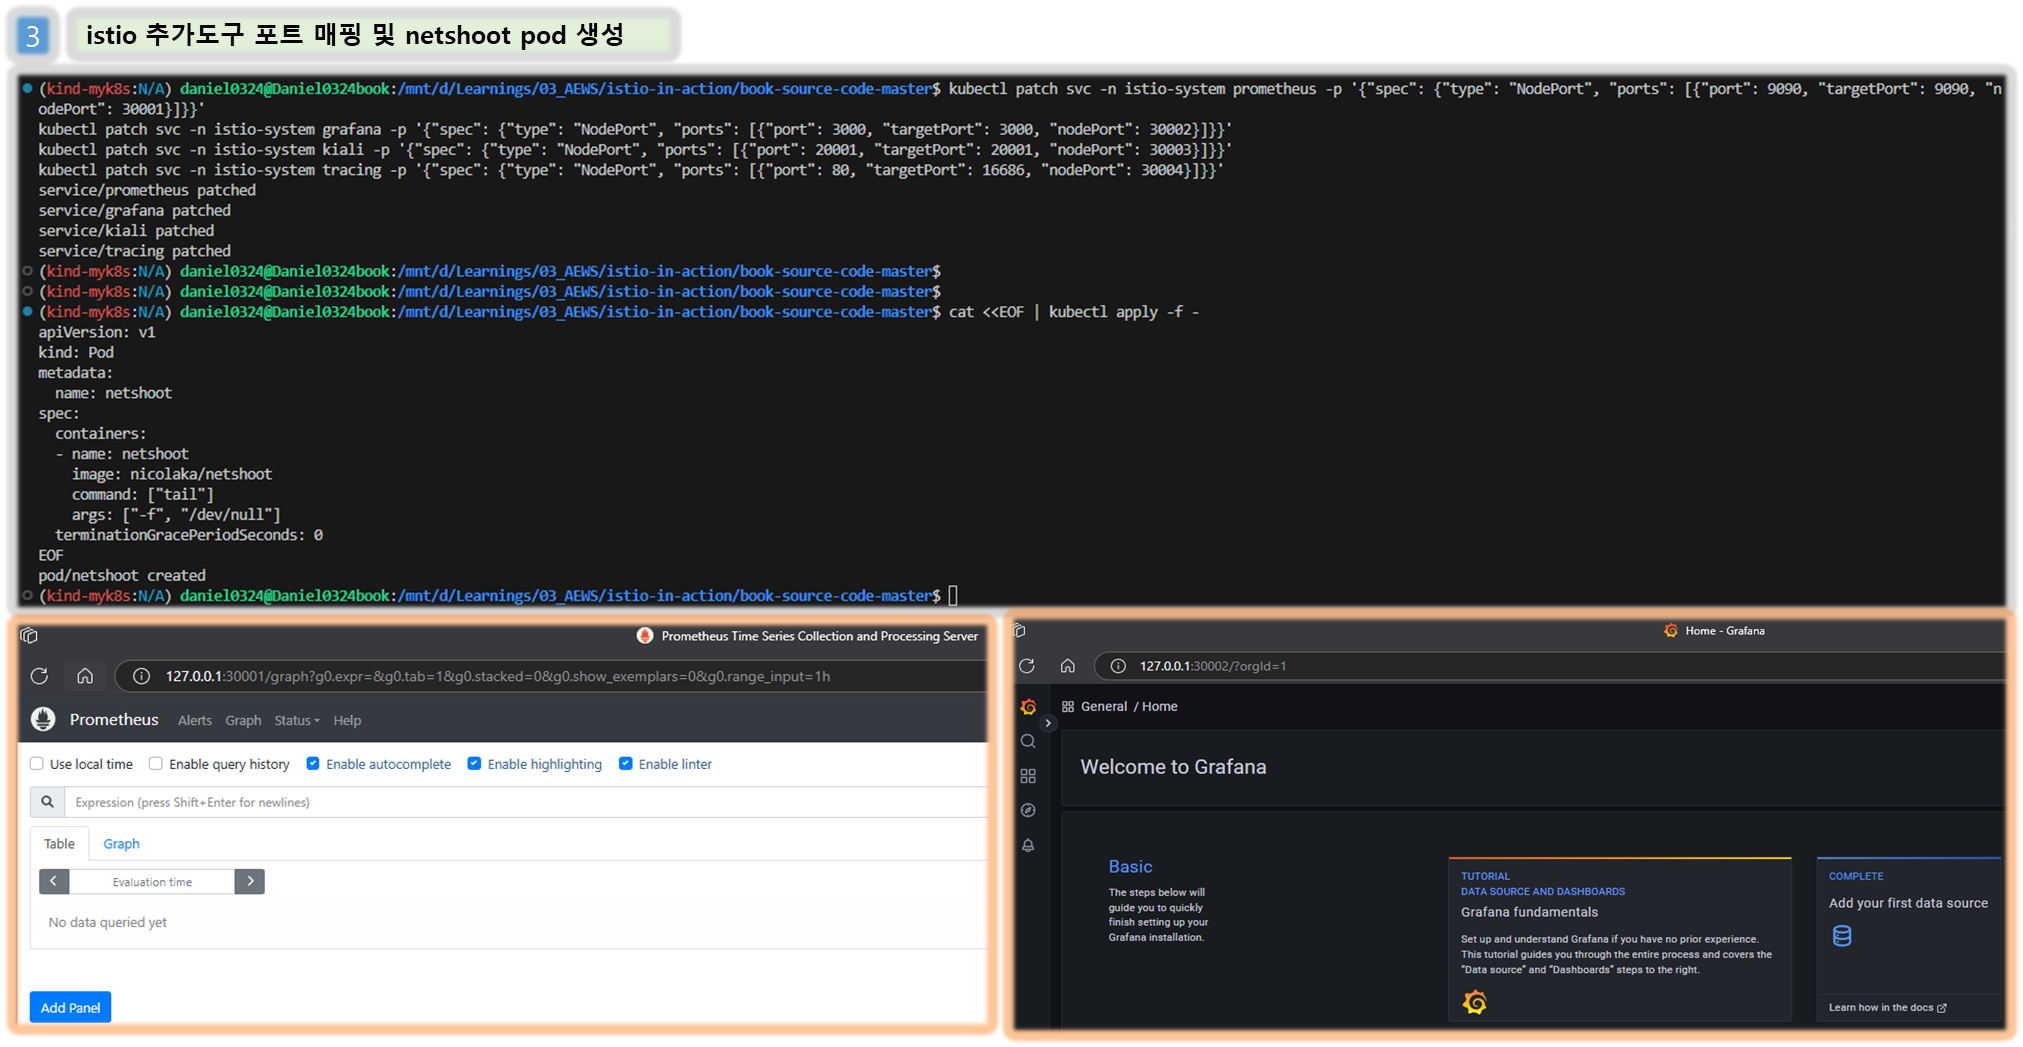Click 'service/kiali patched' terminal output
The width and height of the screenshot is (2023, 1047).
tap(126, 230)
